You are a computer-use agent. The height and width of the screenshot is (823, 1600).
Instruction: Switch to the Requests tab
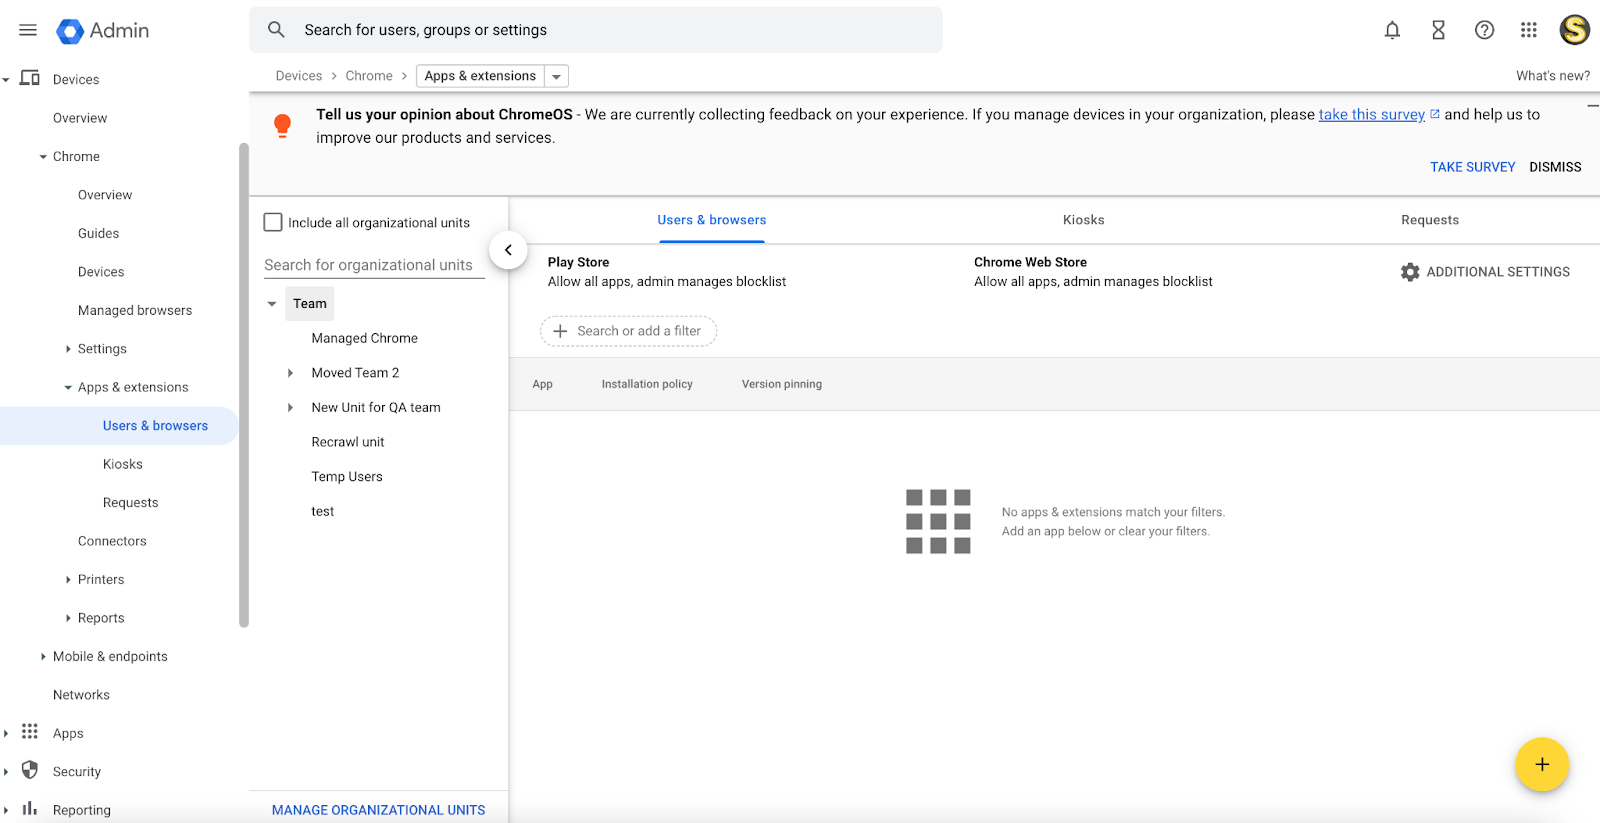(x=1429, y=220)
